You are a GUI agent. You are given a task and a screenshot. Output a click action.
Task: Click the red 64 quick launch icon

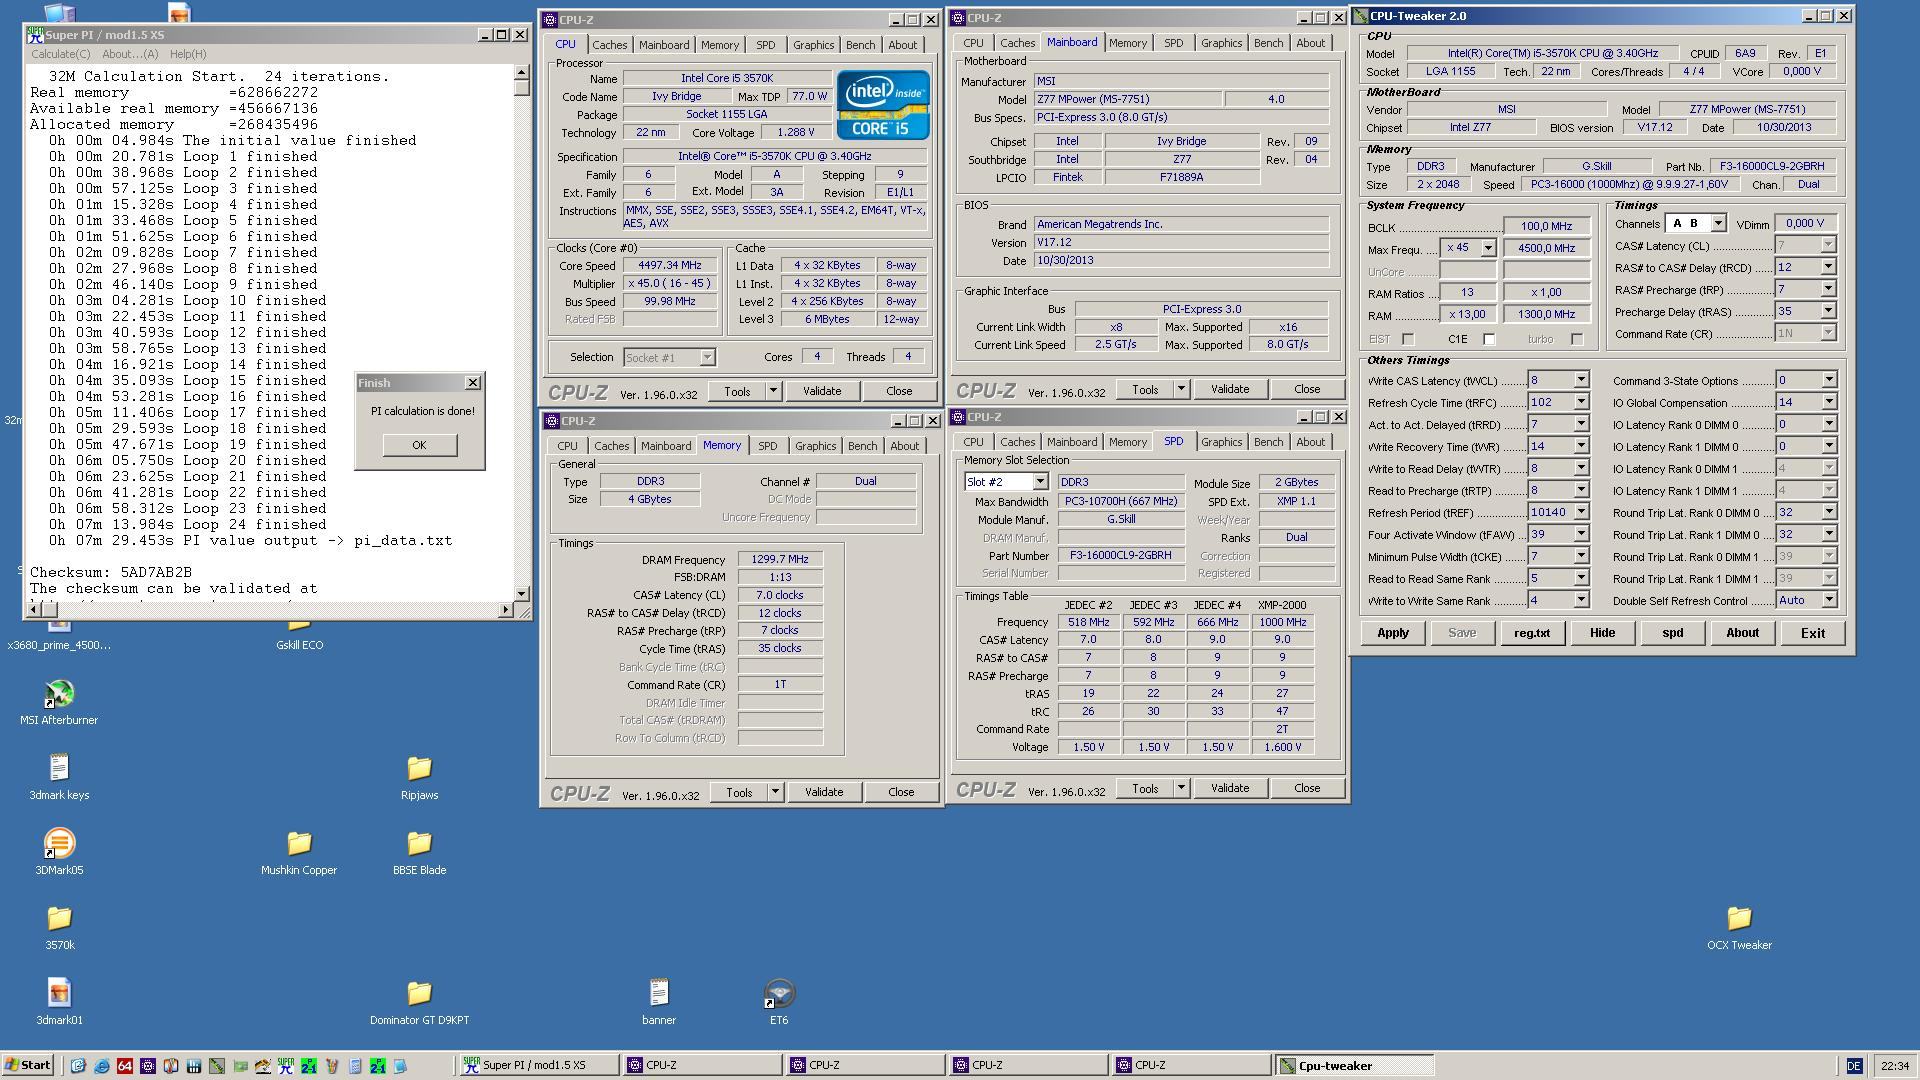click(x=125, y=1066)
